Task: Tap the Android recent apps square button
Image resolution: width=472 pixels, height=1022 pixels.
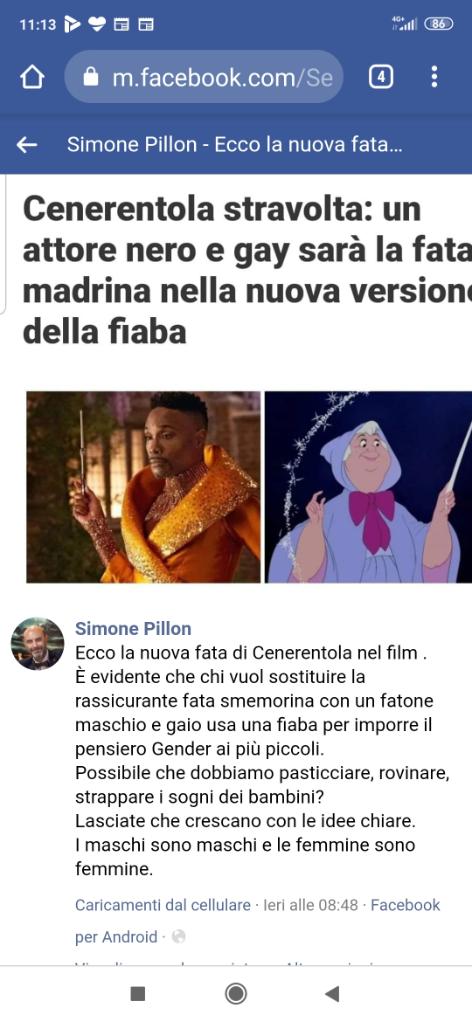Action: pos(138,993)
